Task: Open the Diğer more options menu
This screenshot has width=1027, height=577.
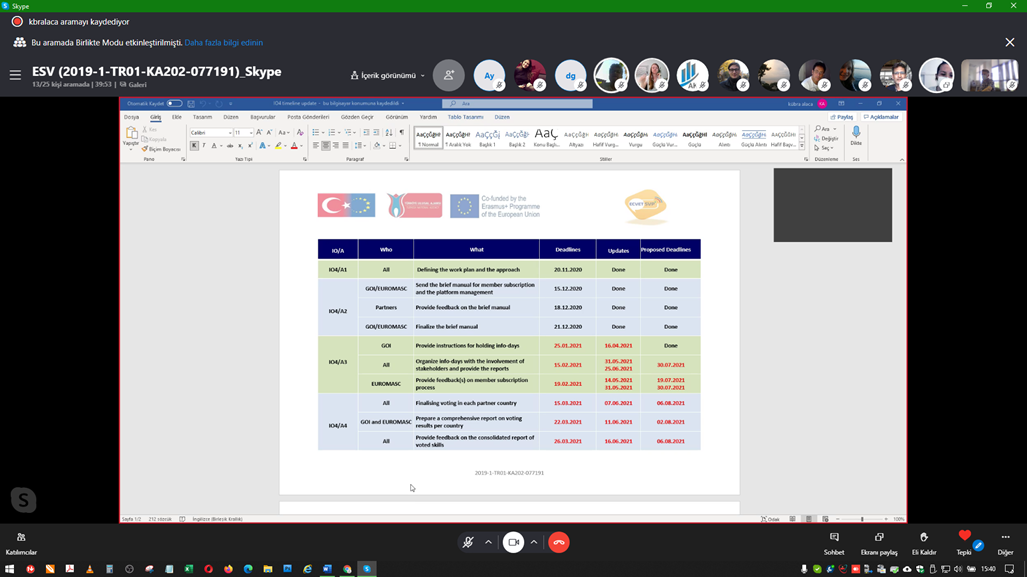Action: (x=1005, y=543)
